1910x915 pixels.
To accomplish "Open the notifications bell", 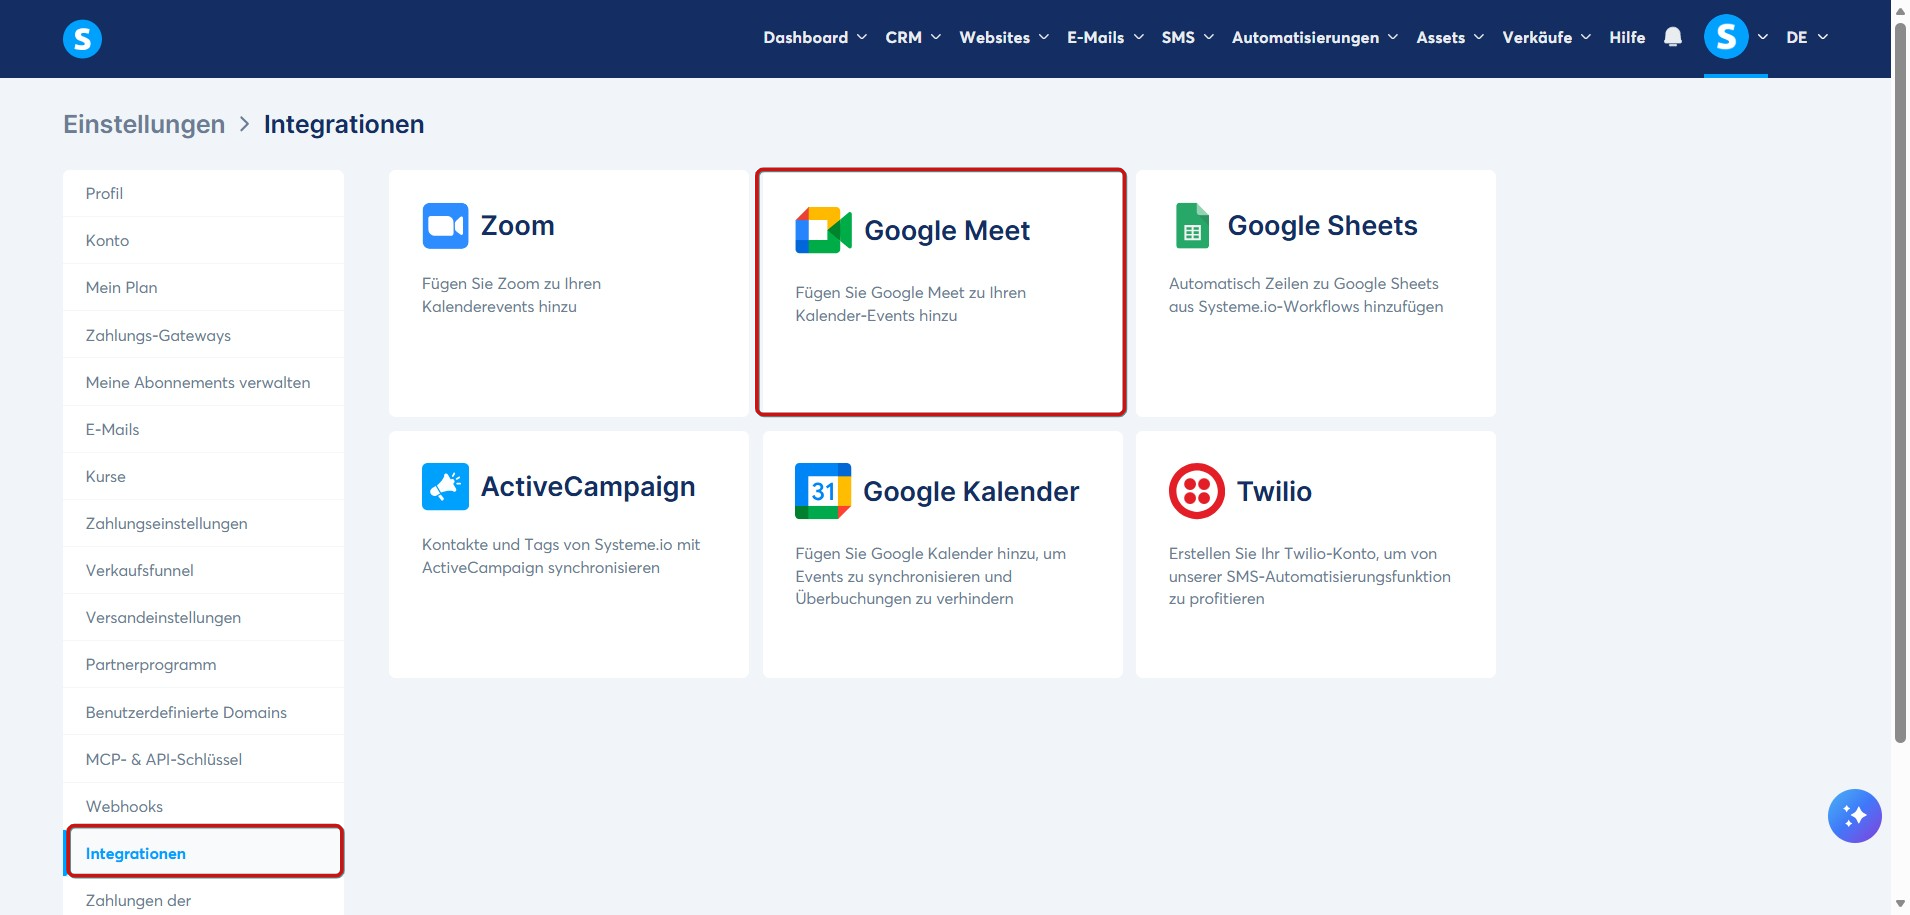I will pyautogui.click(x=1673, y=37).
